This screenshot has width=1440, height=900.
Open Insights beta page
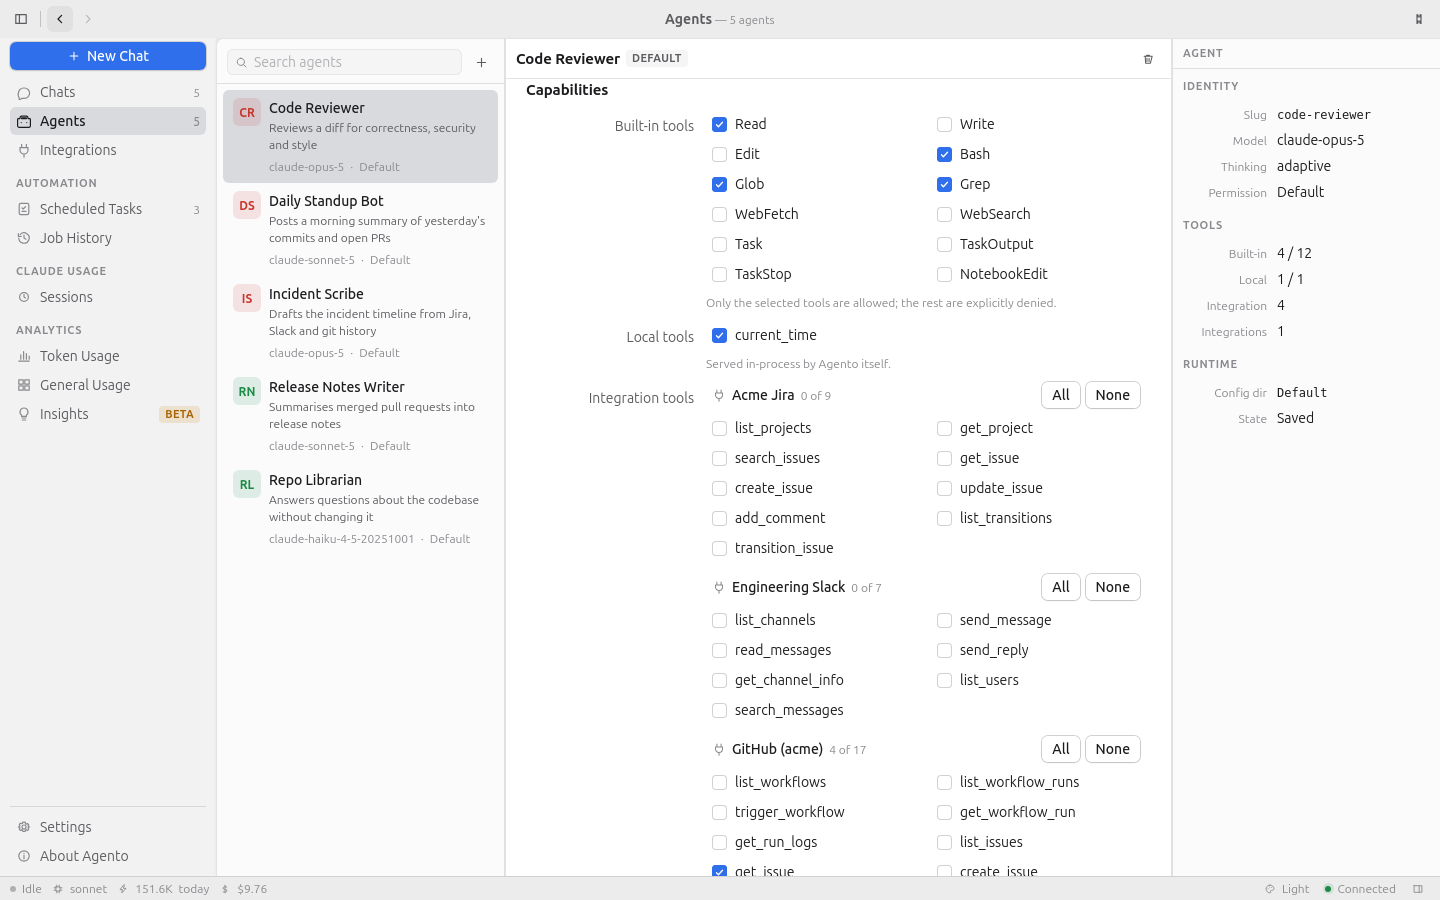(108, 414)
